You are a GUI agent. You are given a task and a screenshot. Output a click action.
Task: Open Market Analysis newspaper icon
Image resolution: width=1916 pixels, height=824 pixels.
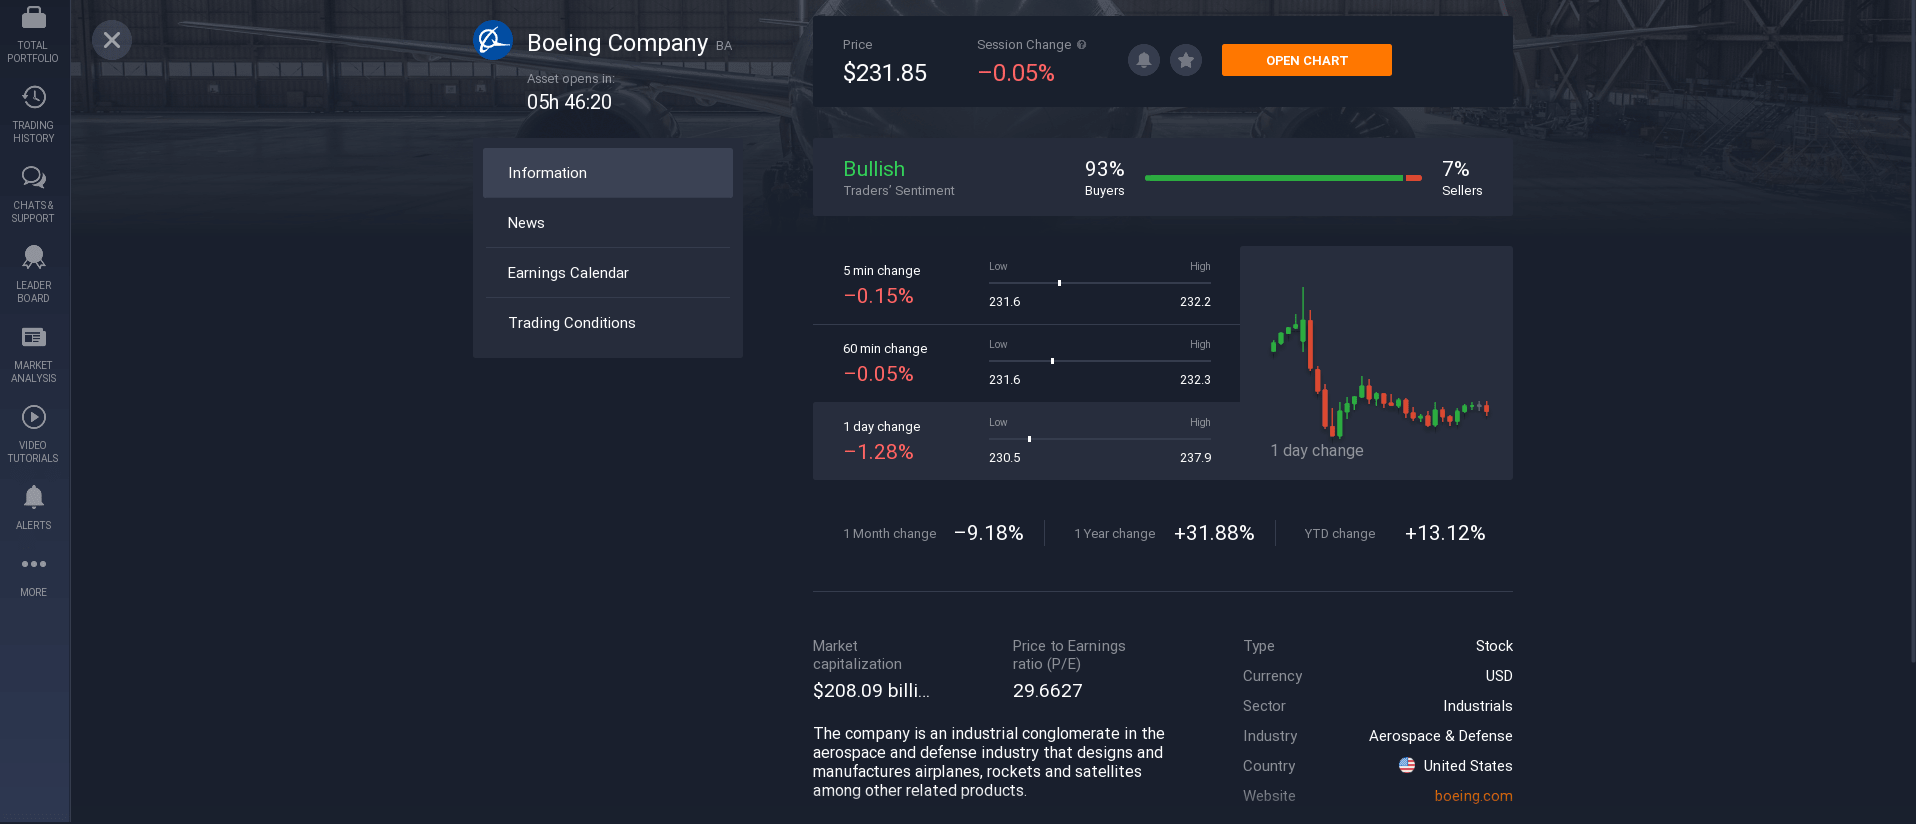pos(33,337)
